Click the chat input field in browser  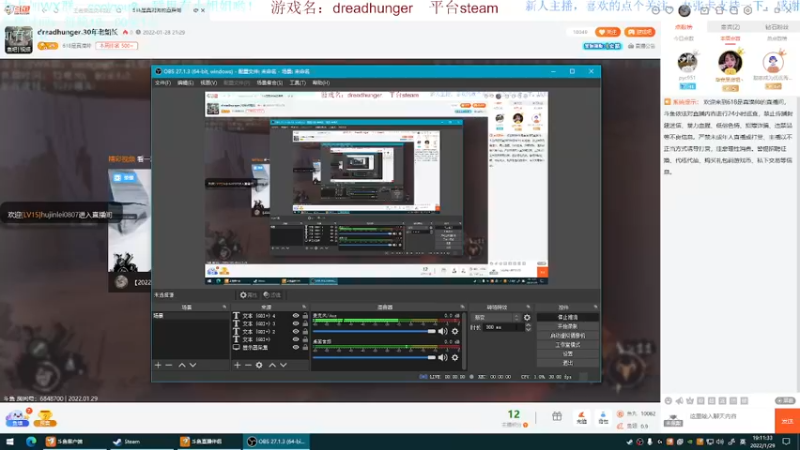coord(727,416)
